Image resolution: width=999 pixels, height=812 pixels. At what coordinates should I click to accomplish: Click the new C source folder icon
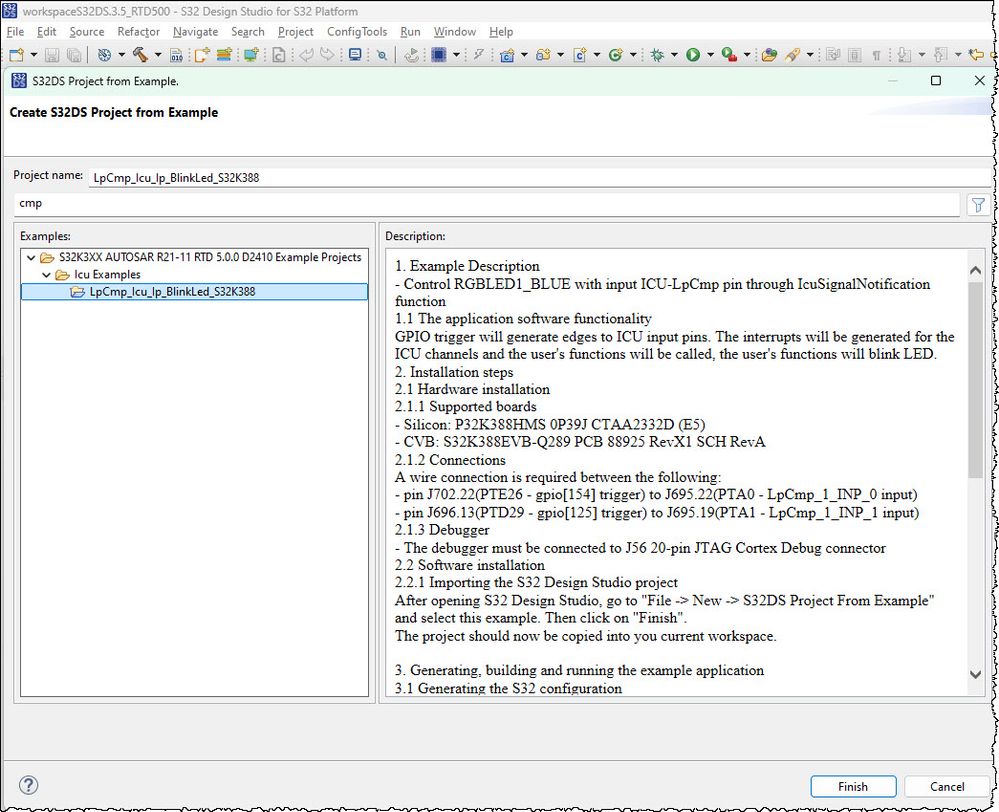click(x=543, y=55)
